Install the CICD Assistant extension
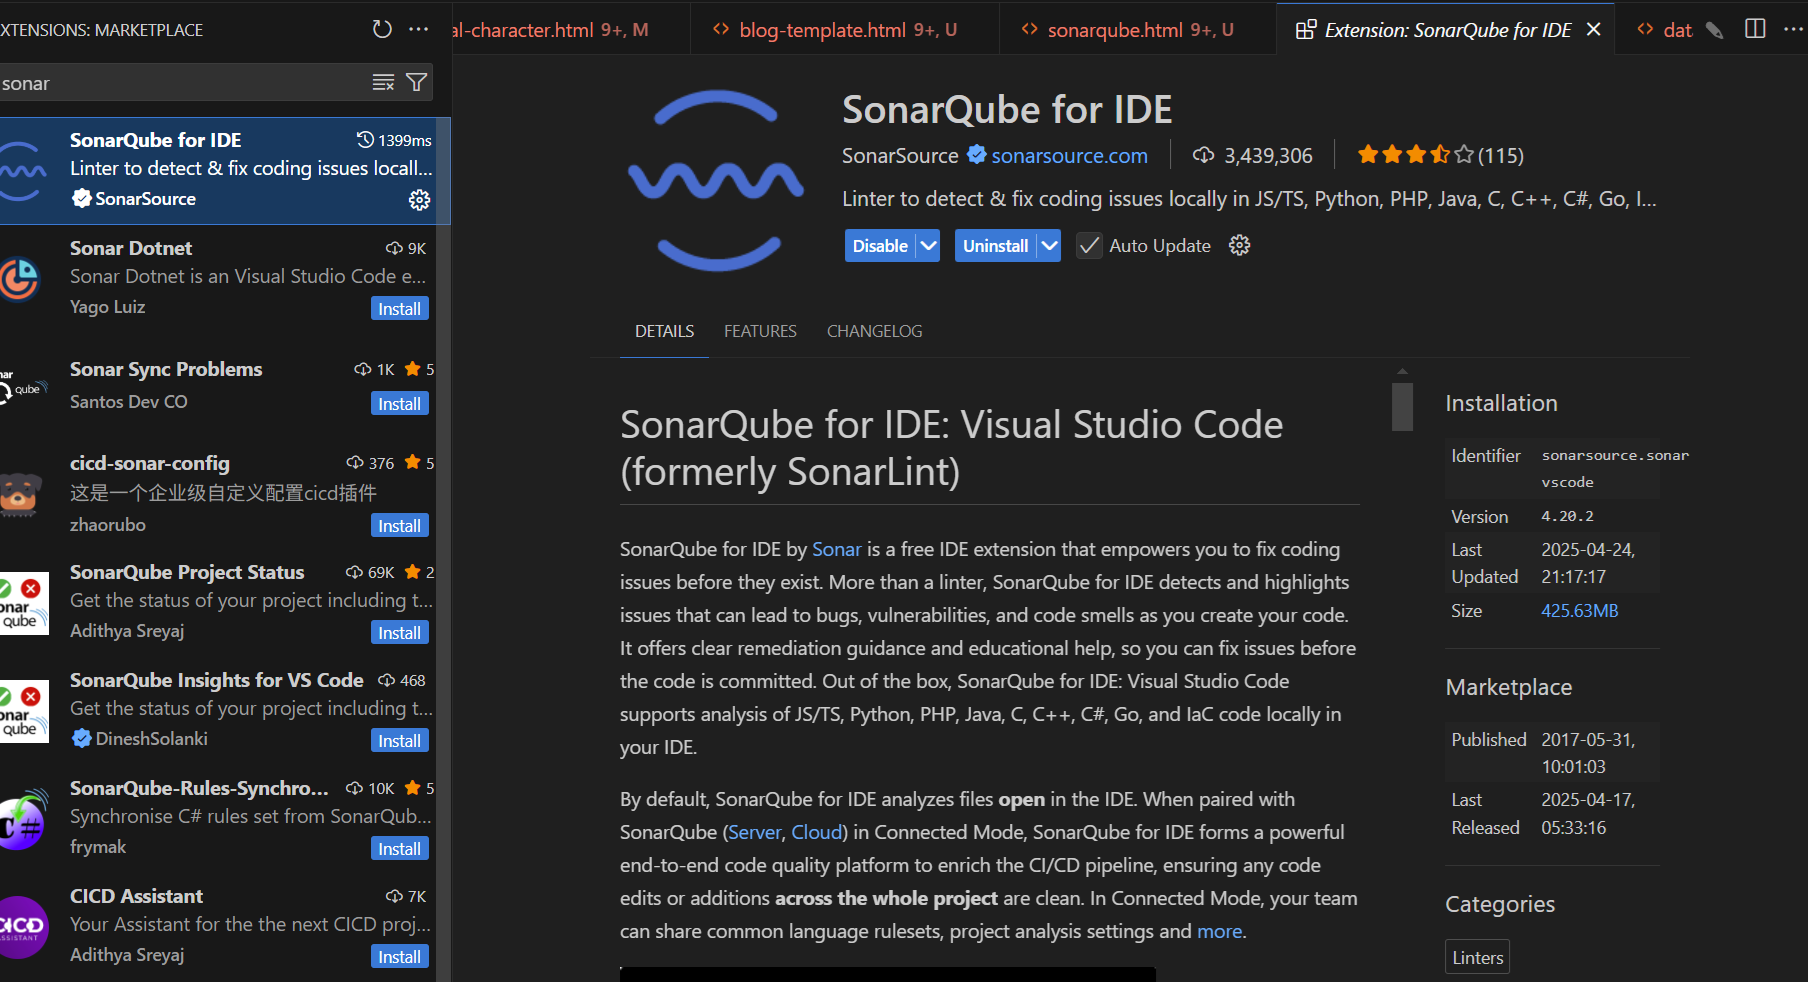1808x982 pixels. (x=399, y=957)
